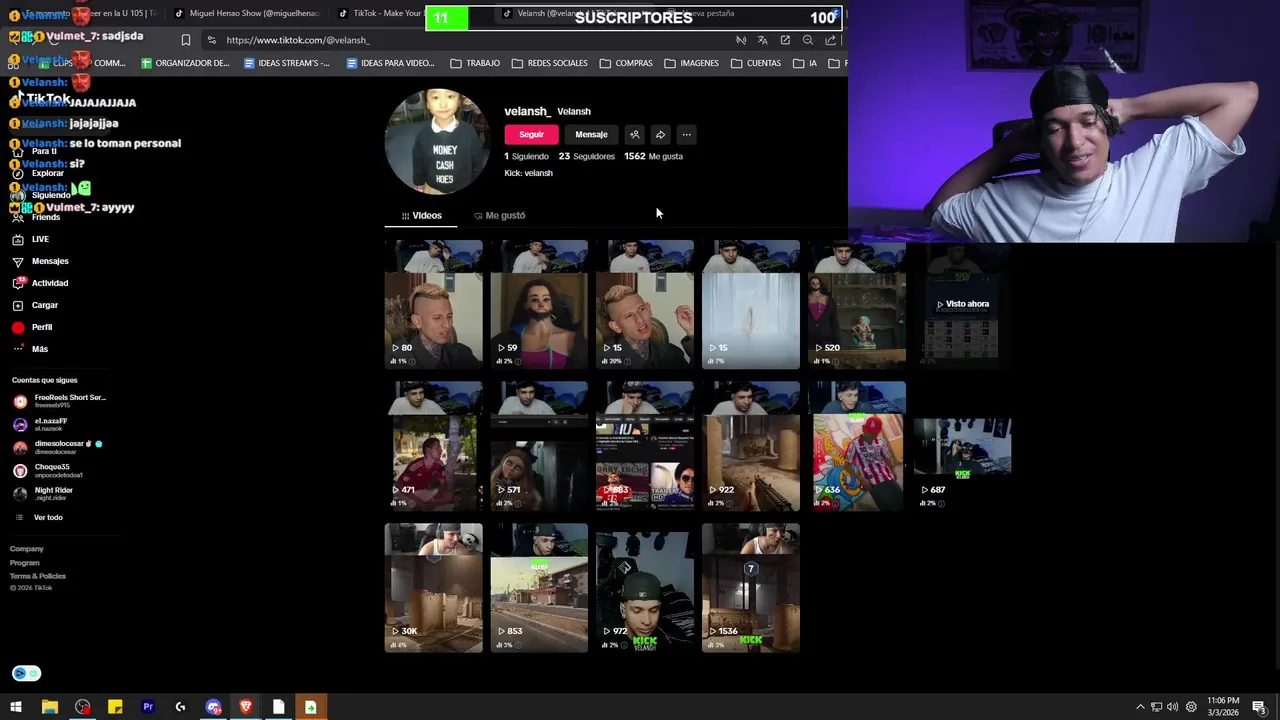The height and width of the screenshot is (720, 1280).
Task: Open the video with 520 views
Action: click(857, 304)
